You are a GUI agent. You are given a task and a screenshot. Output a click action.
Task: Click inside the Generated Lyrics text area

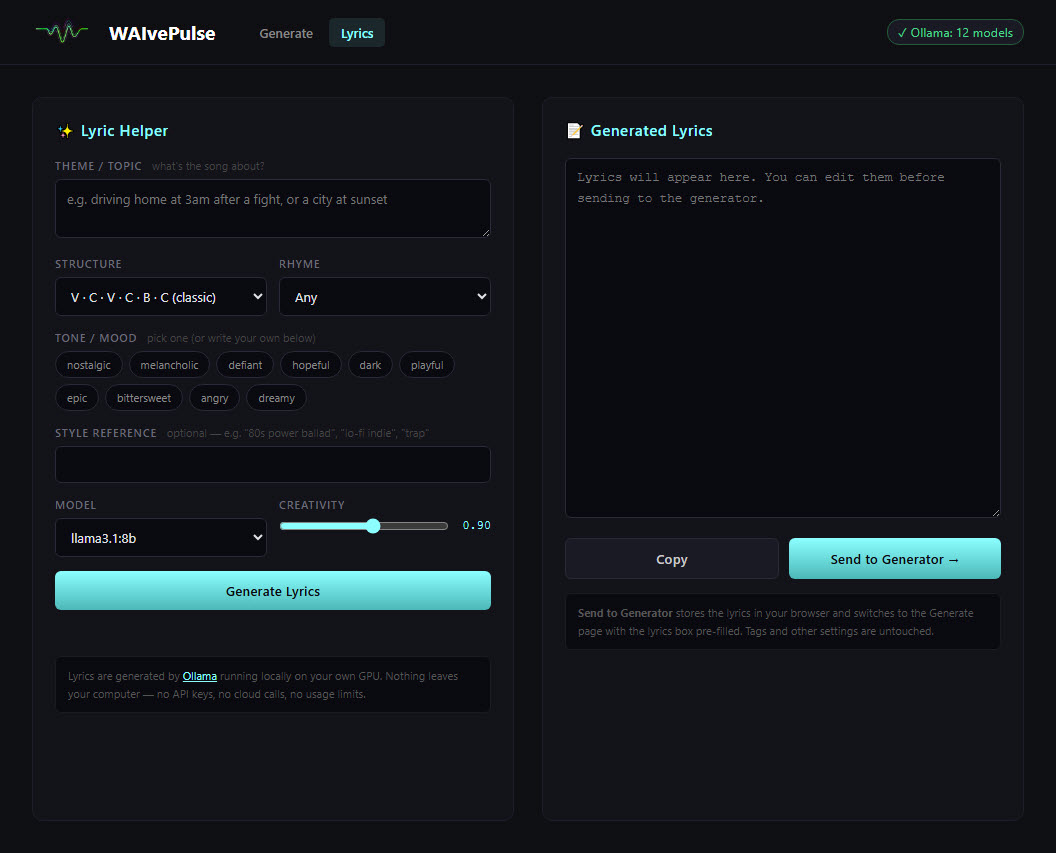click(783, 338)
